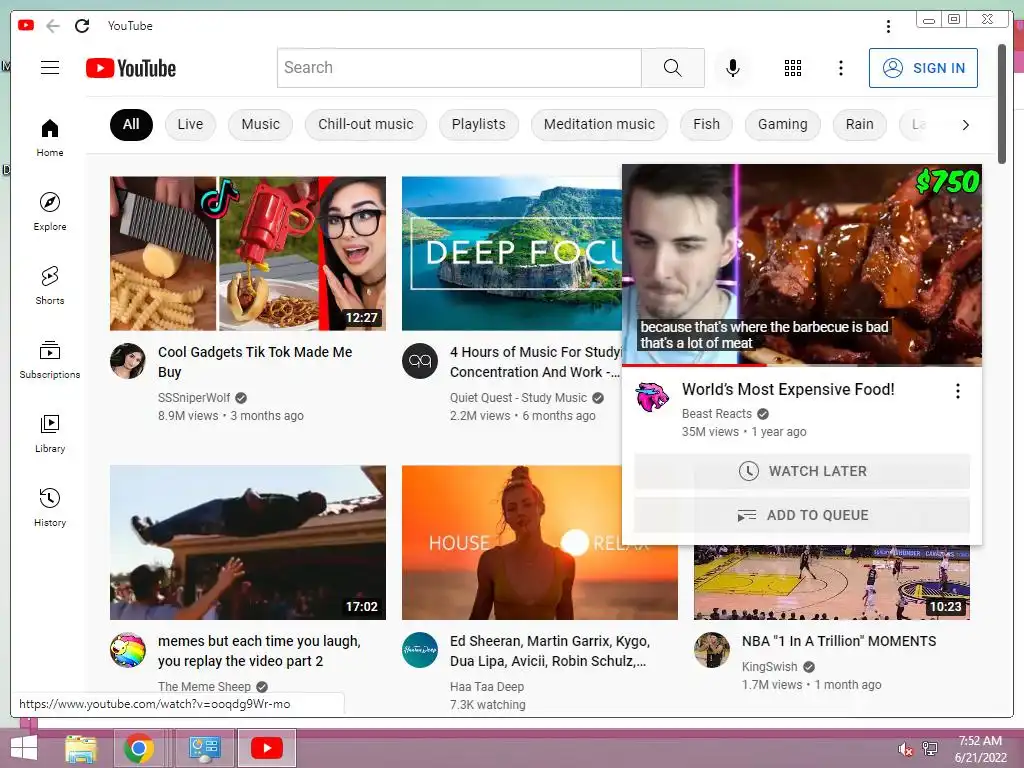
Task: Click the YouTube favicon in title bar
Action: pos(26,25)
